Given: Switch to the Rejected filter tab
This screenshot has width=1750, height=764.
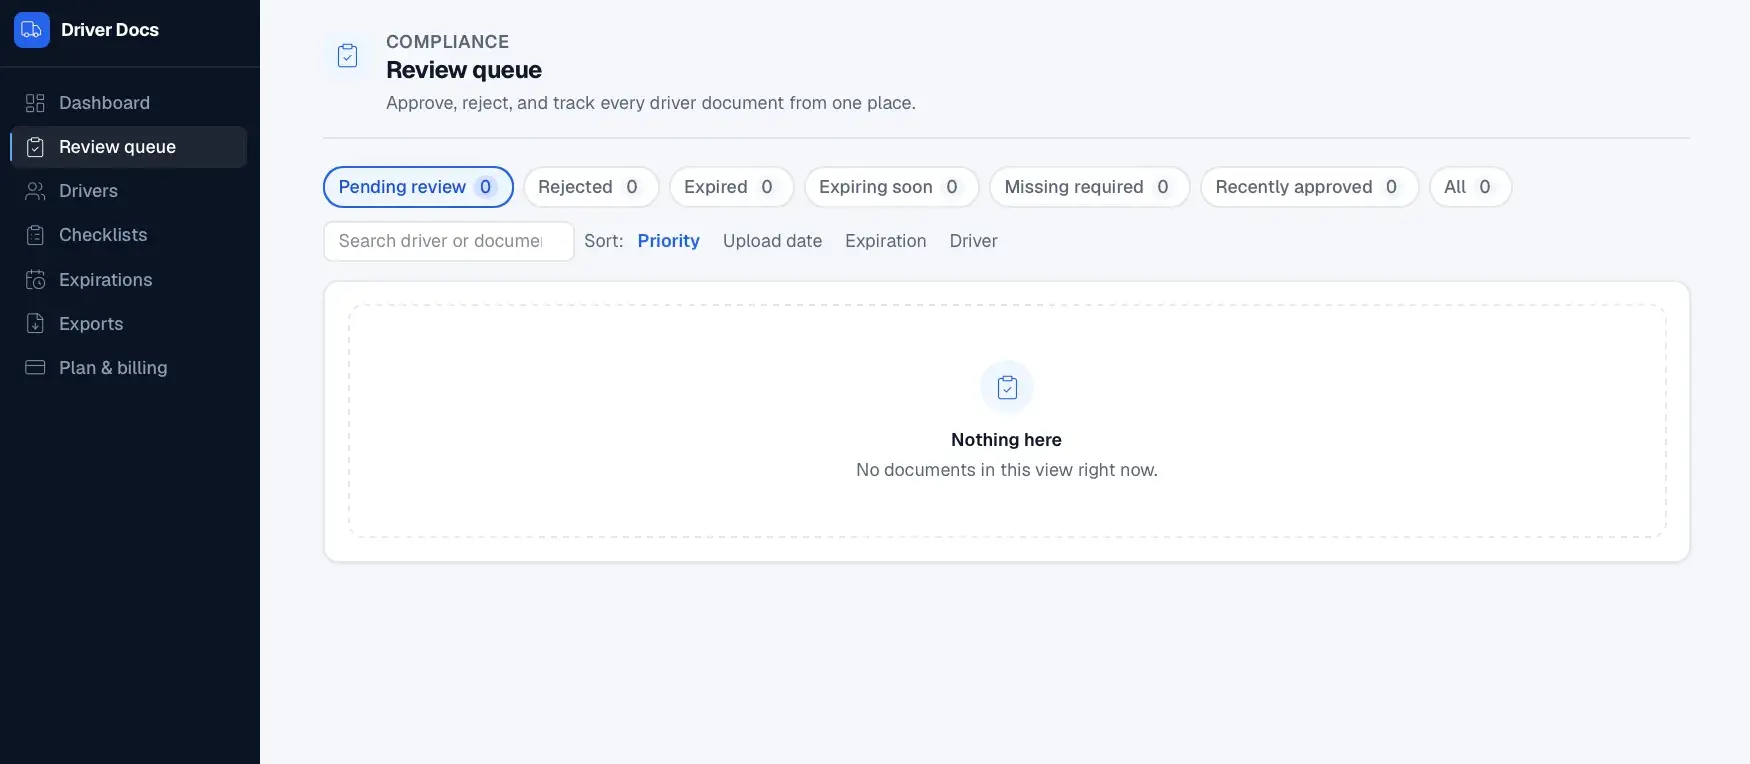Looking at the screenshot, I should [x=591, y=187].
